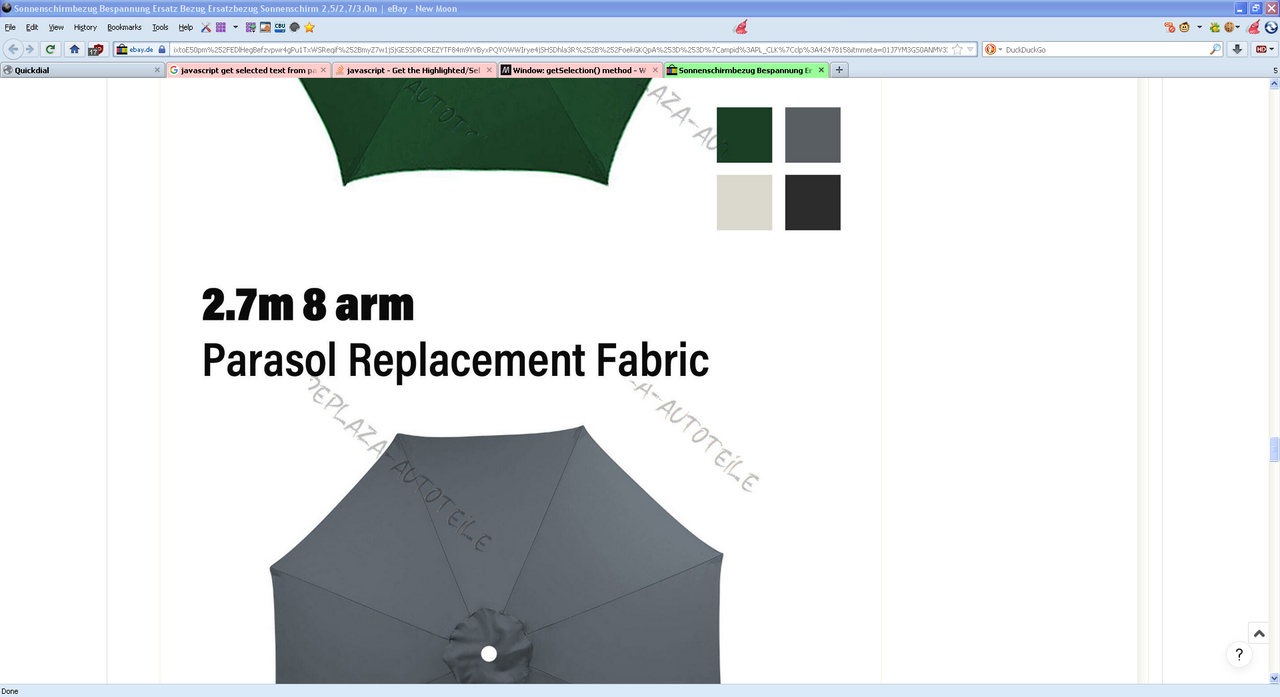
Task: Click the search magnifier icon
Action: point(1216,49)
